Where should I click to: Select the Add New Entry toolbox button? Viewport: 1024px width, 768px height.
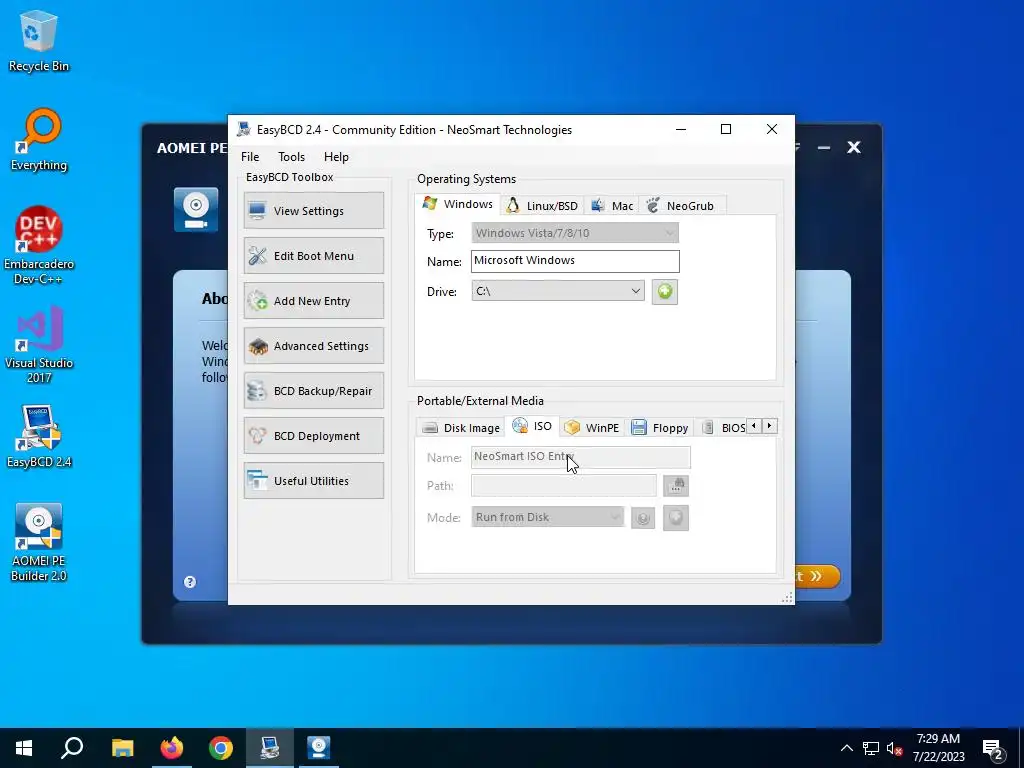click(x=313, y=300)
